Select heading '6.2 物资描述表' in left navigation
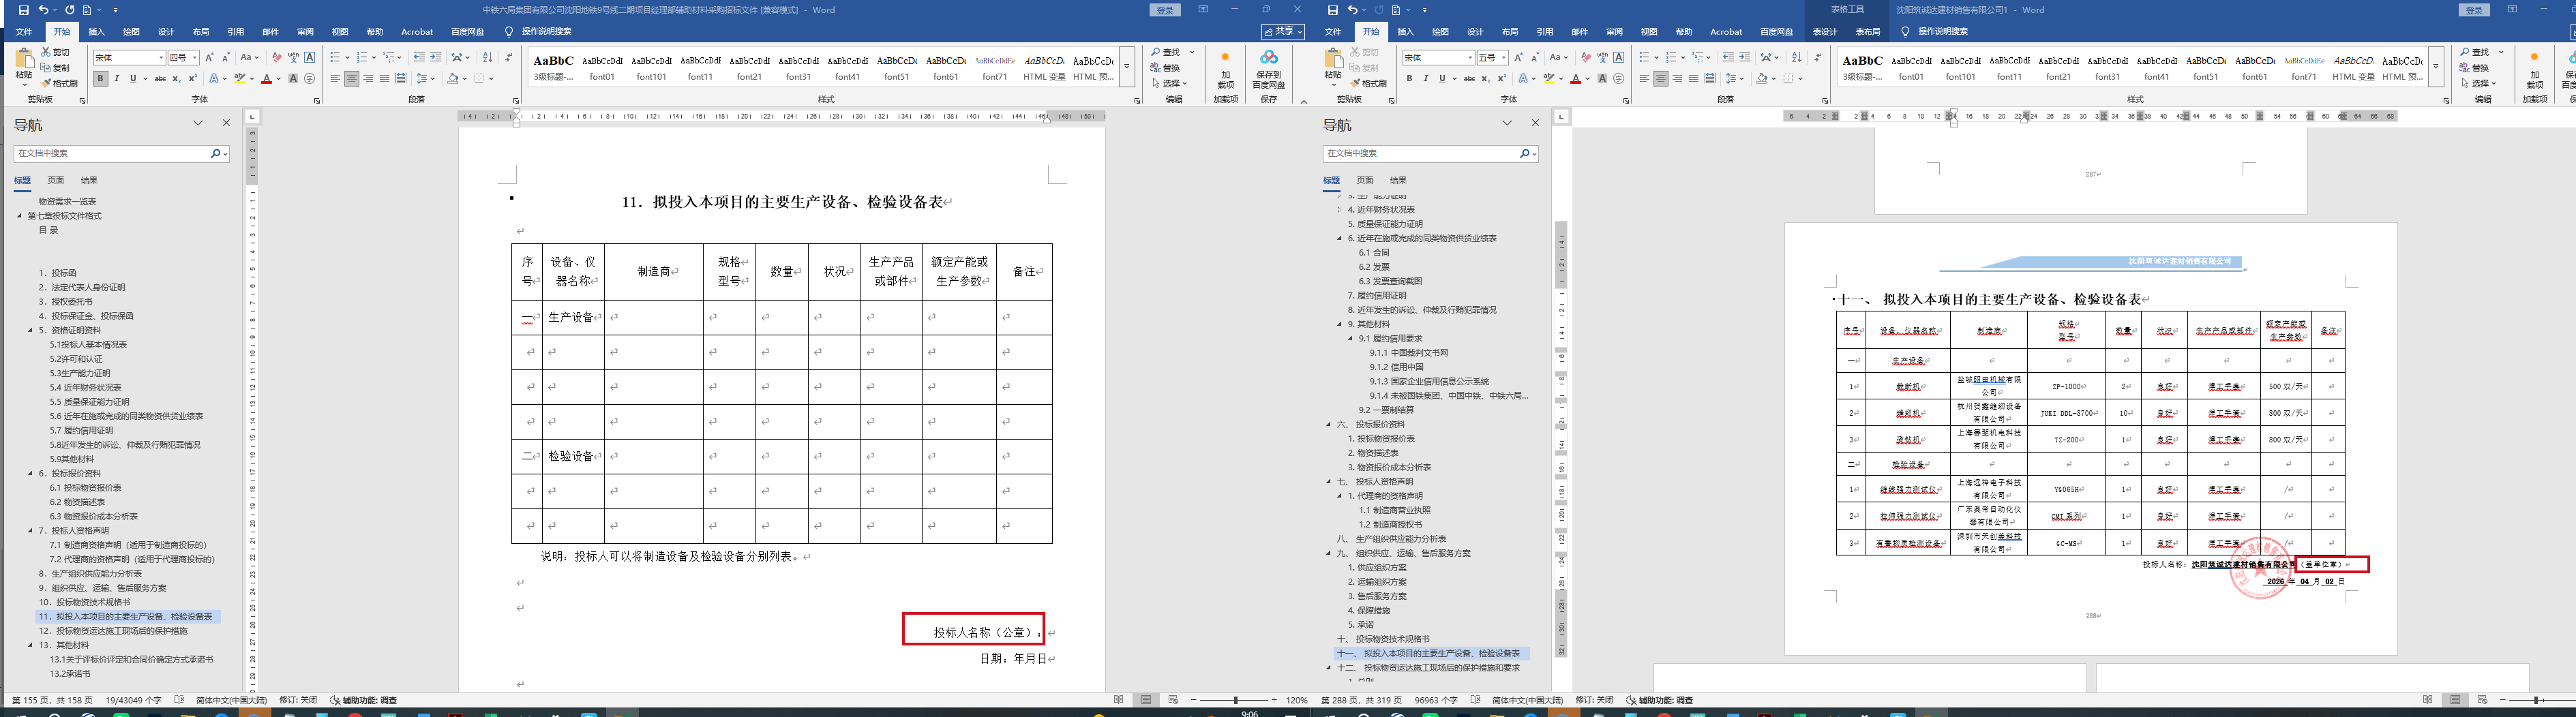This screenshot has width=2576, height=717. click(77, 502)
